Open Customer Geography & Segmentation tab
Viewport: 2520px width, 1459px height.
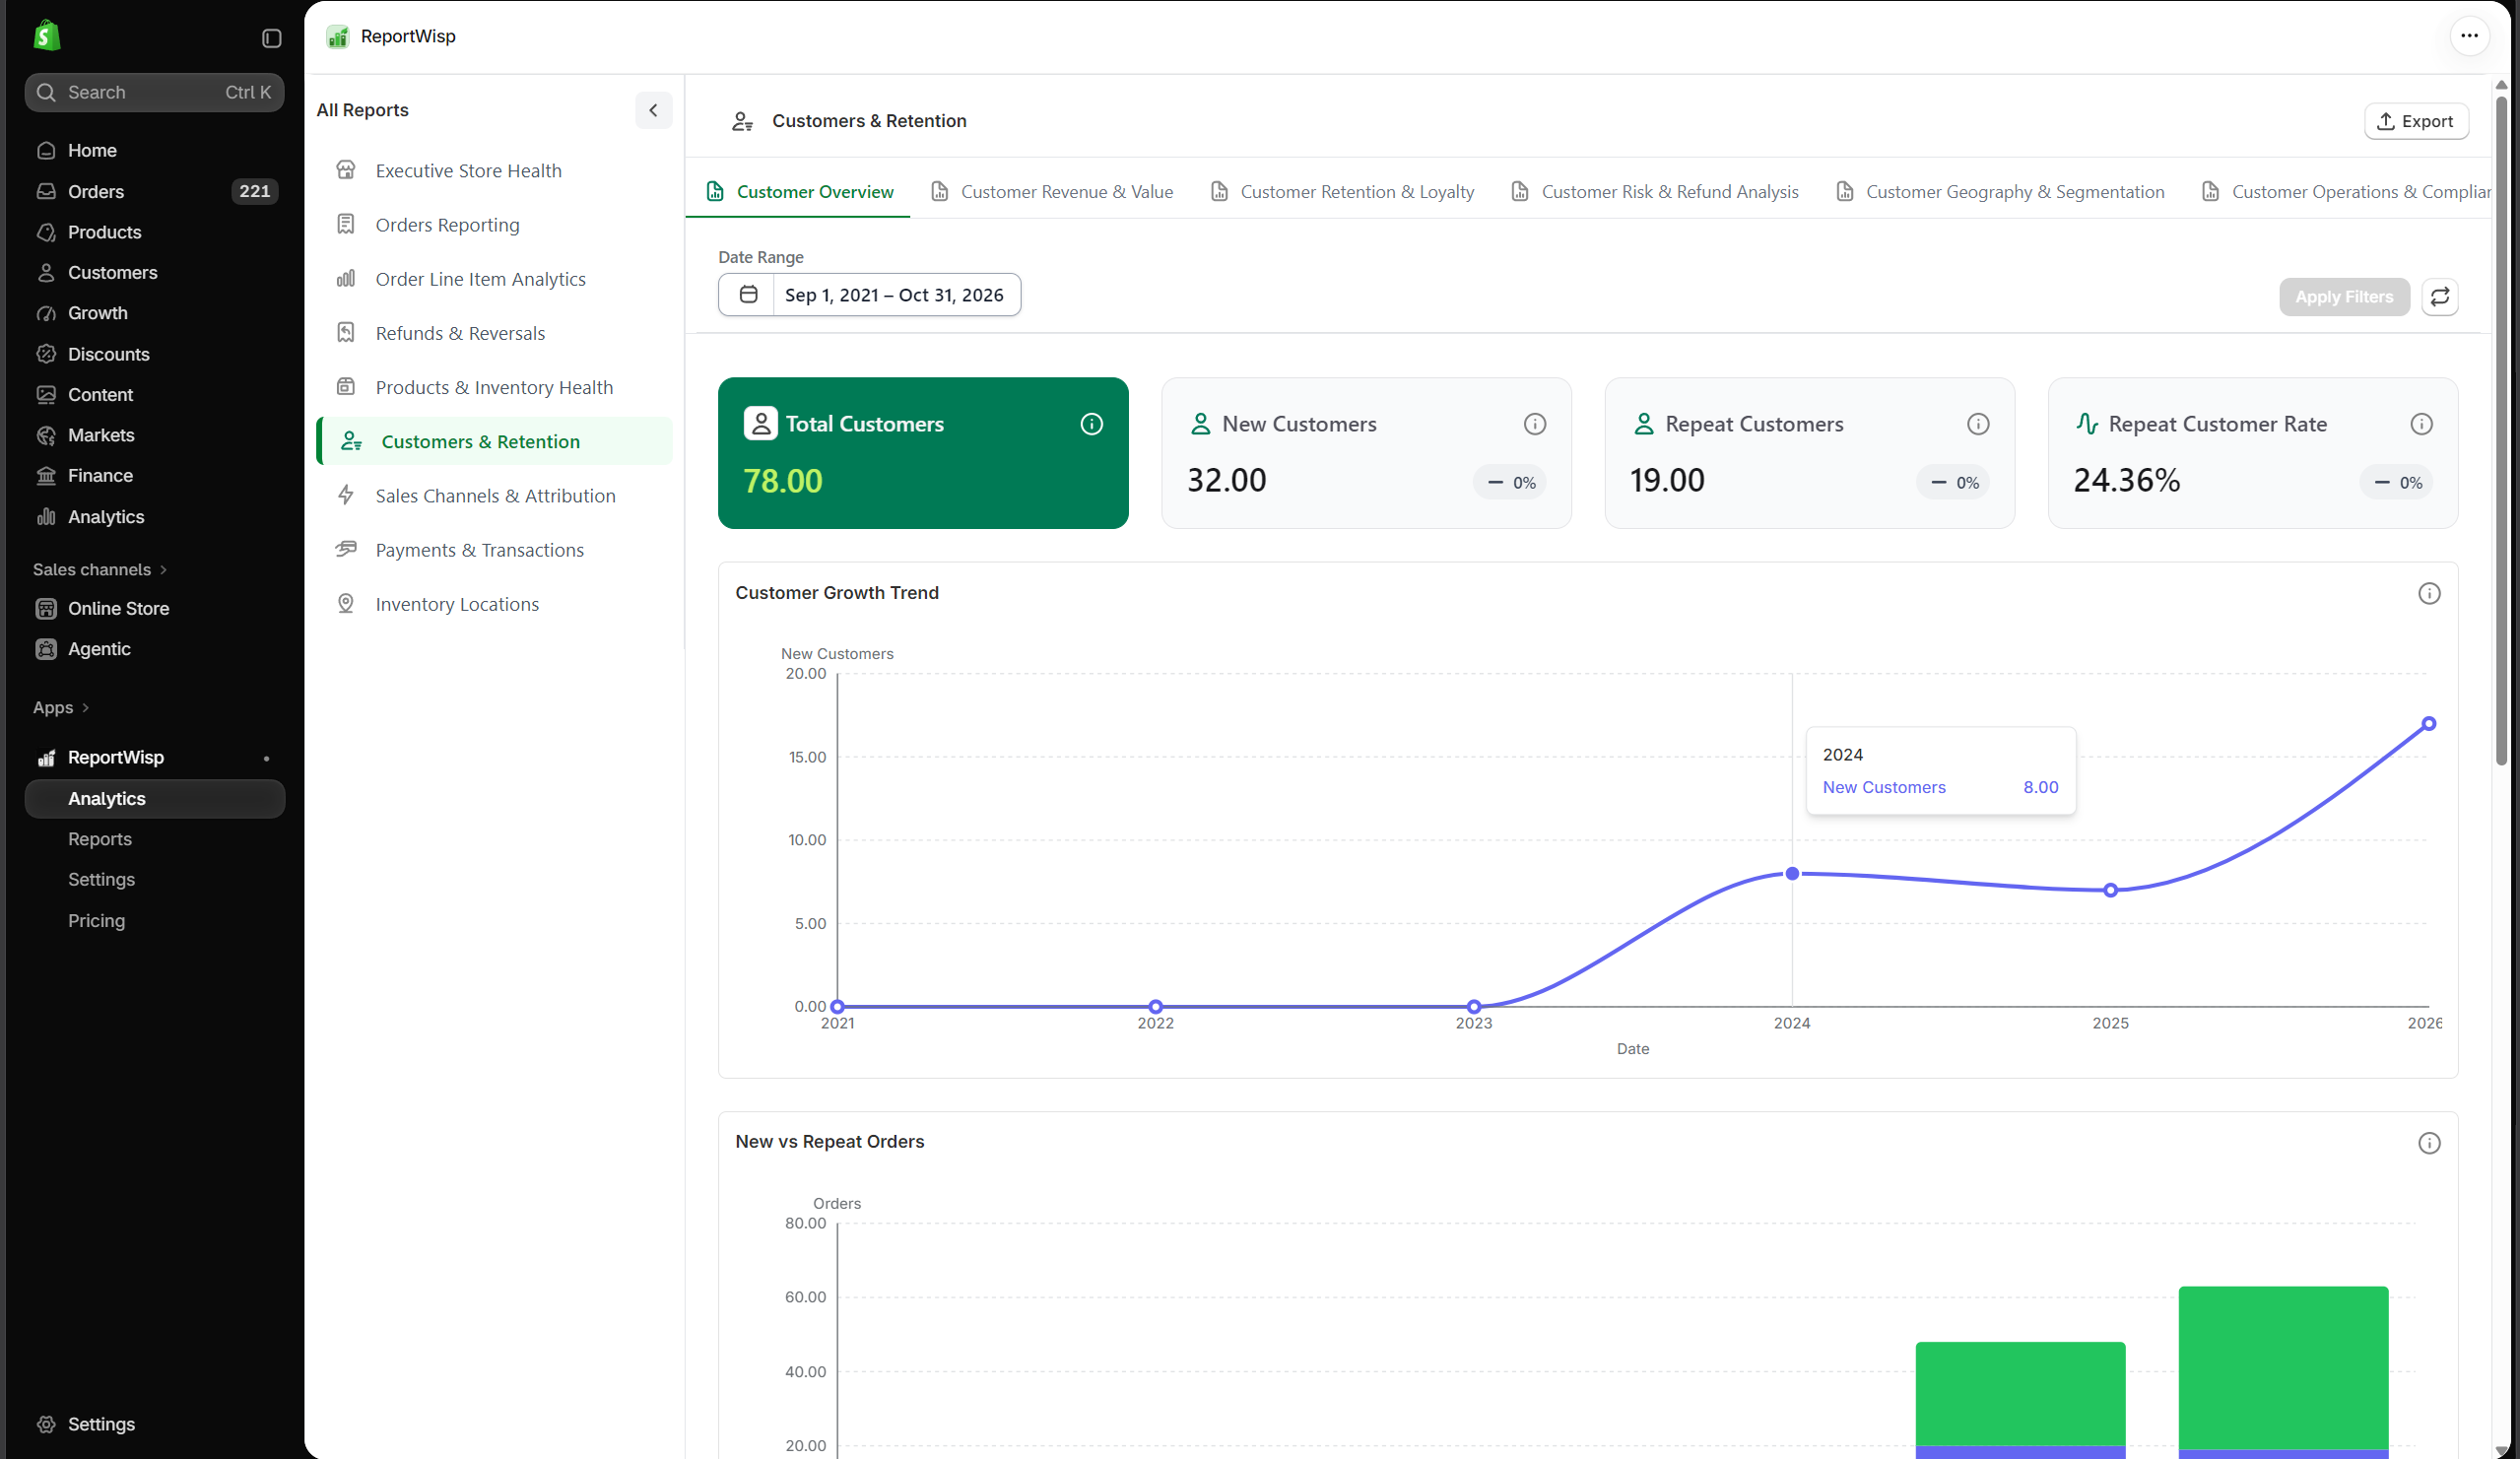click(x=2000, y=191)
